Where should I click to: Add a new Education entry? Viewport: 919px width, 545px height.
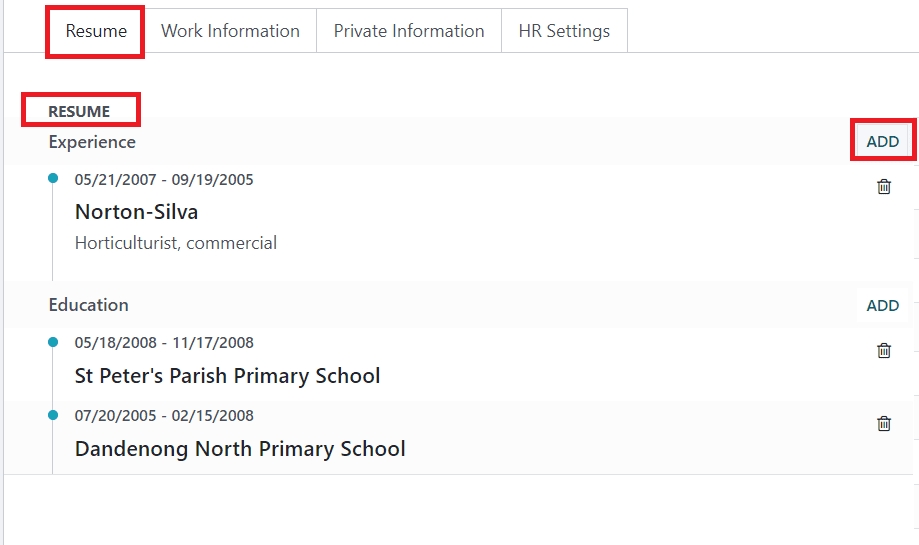pos(883,305)
